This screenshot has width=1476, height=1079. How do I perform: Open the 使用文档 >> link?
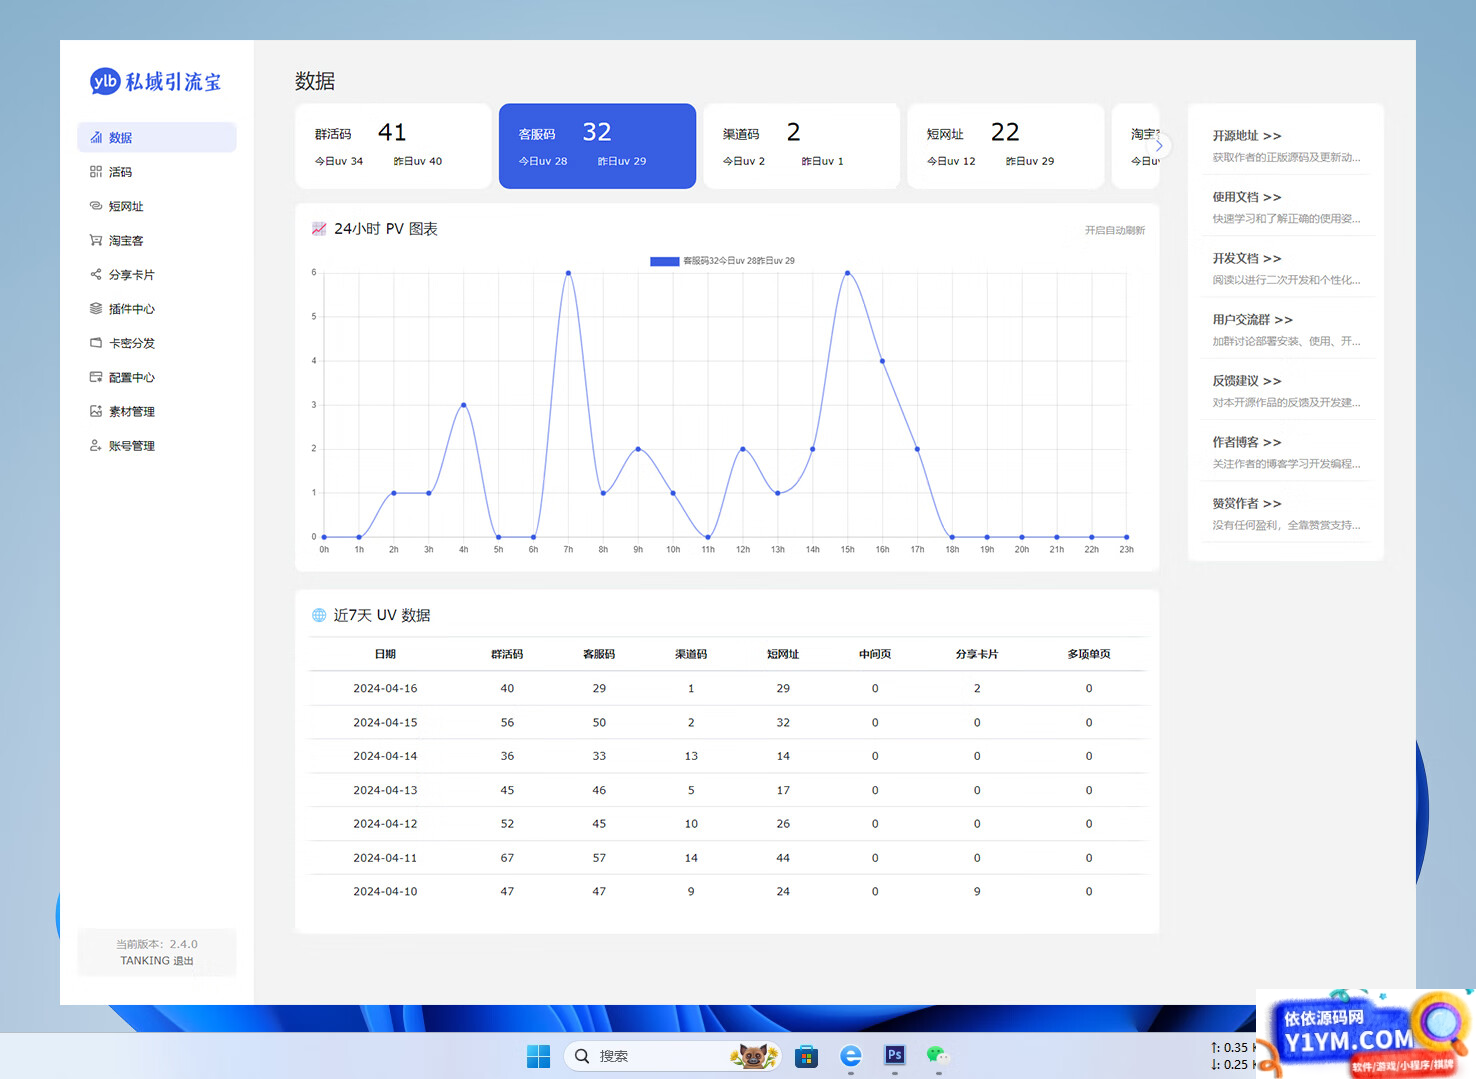click(1247, 197)
